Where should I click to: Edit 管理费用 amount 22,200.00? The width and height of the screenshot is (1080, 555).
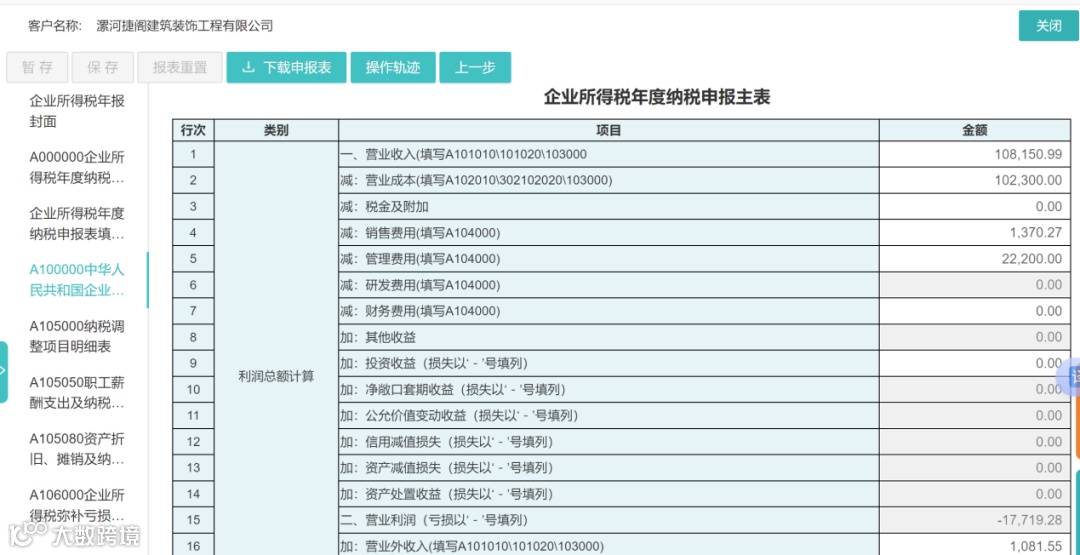pyautogui.click(x=975, y=259)
